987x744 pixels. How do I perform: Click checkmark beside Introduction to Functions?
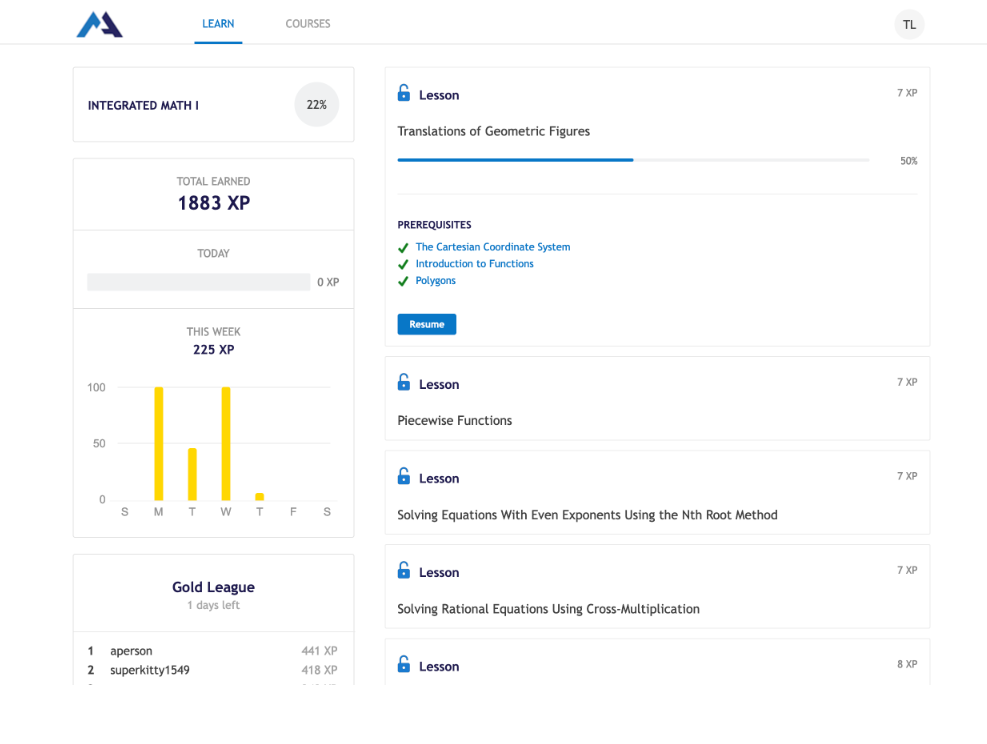[x=403, y=265]
